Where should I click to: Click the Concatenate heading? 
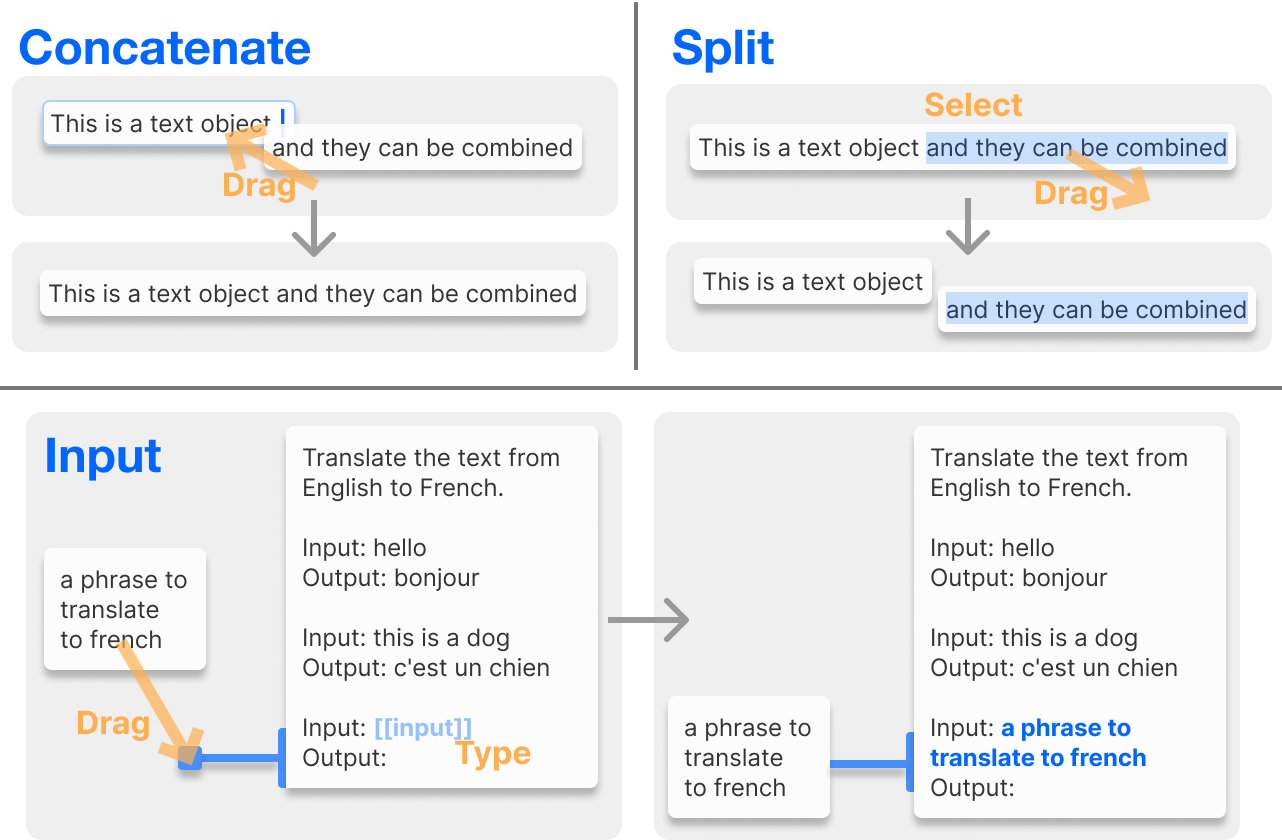(165, 47)
